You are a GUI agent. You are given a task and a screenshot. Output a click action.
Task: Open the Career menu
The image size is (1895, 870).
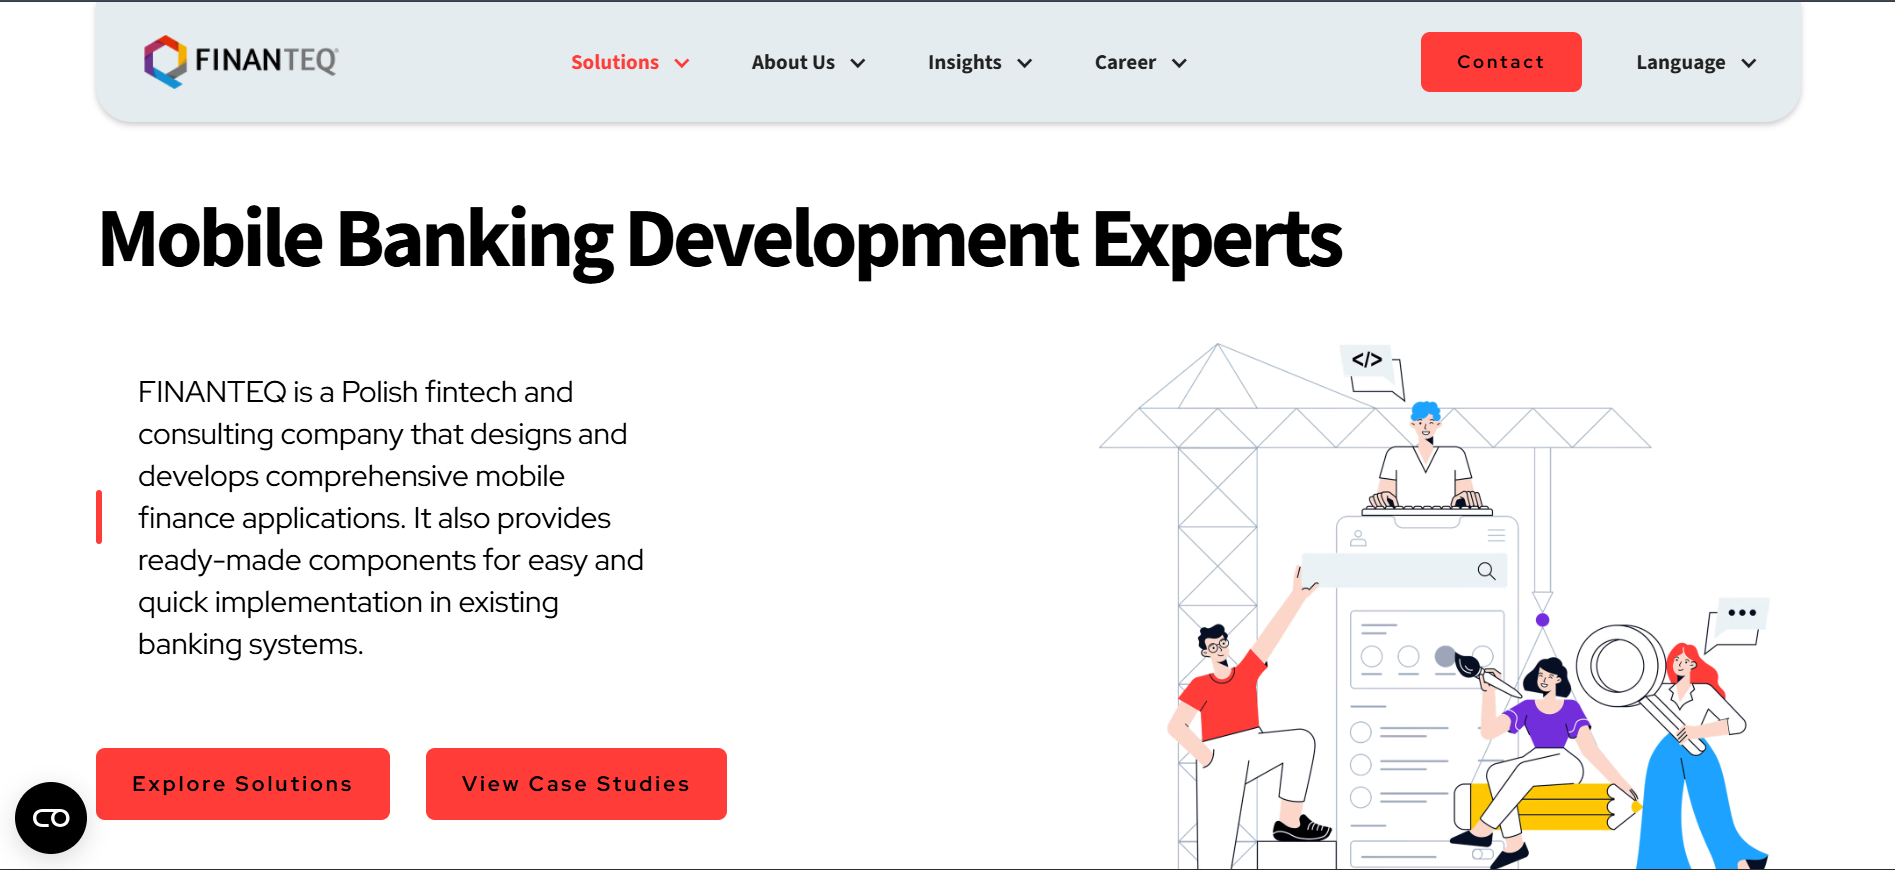[1125, 62]
